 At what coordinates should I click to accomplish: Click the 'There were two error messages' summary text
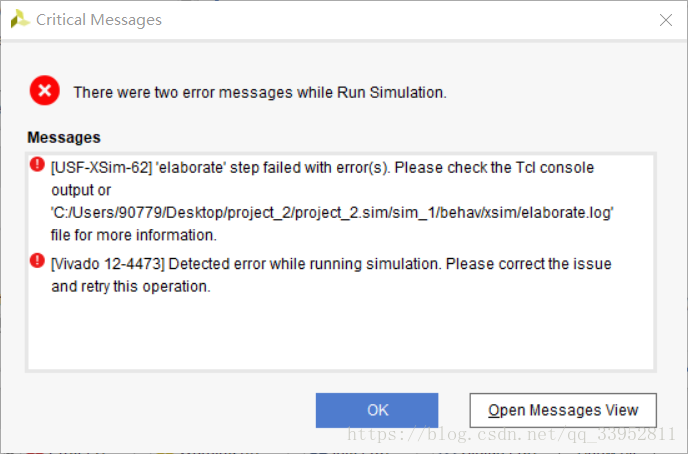259,92
